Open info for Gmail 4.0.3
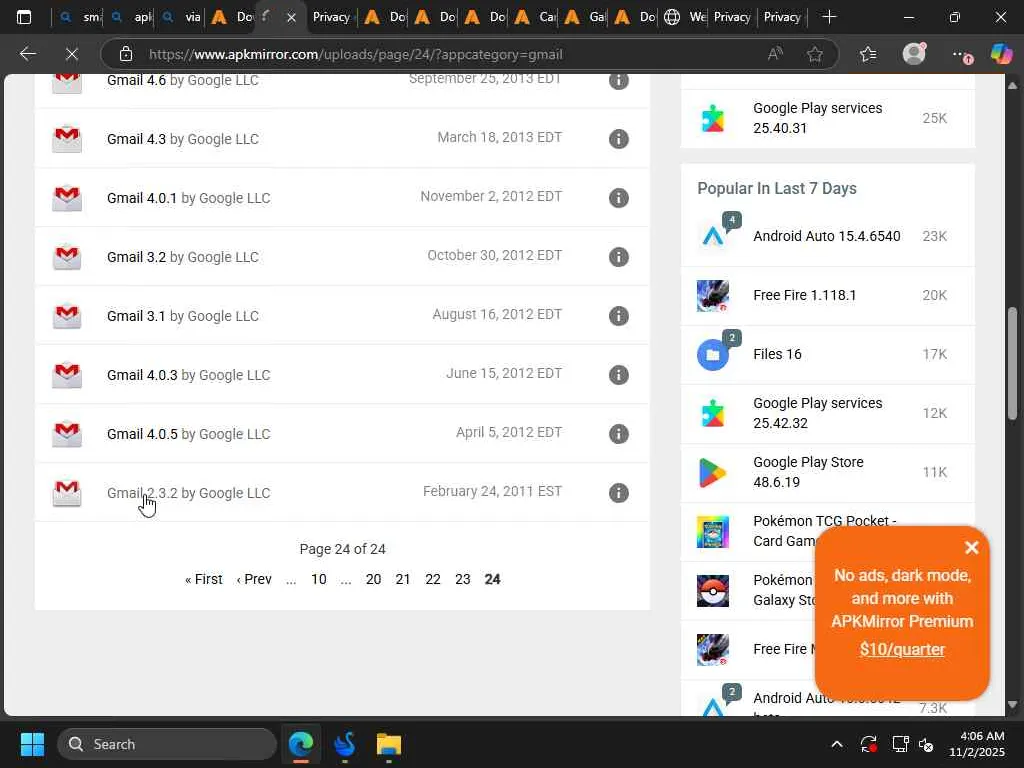 tap(618, 375)
